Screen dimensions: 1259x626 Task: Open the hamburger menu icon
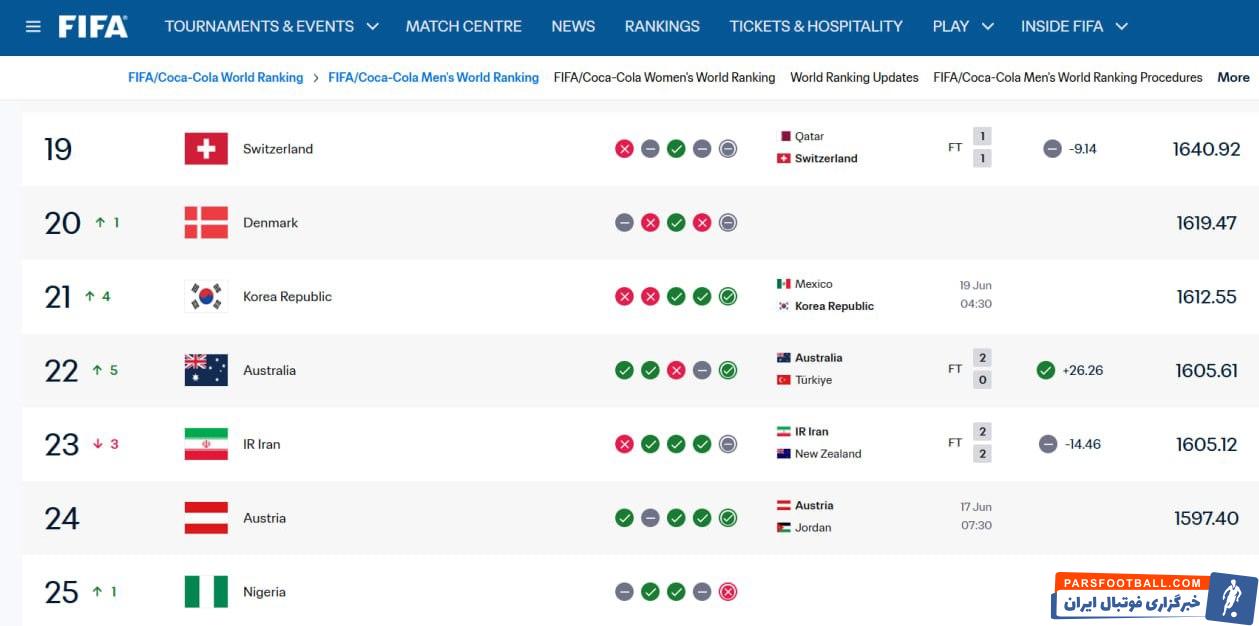(x=33, y=27)
